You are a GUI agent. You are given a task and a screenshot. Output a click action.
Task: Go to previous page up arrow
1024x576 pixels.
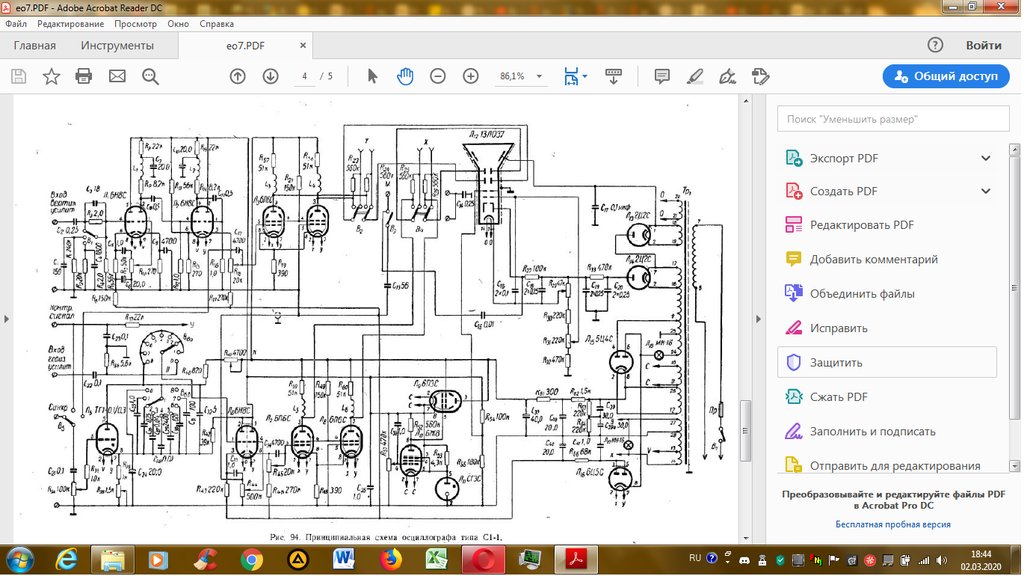[238, 76]
